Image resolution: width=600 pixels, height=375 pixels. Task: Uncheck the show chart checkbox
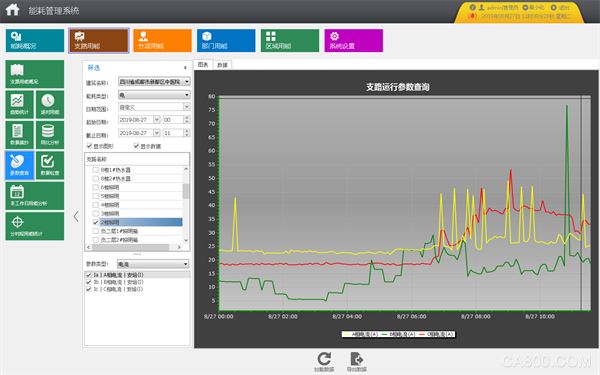pos(90,146)
